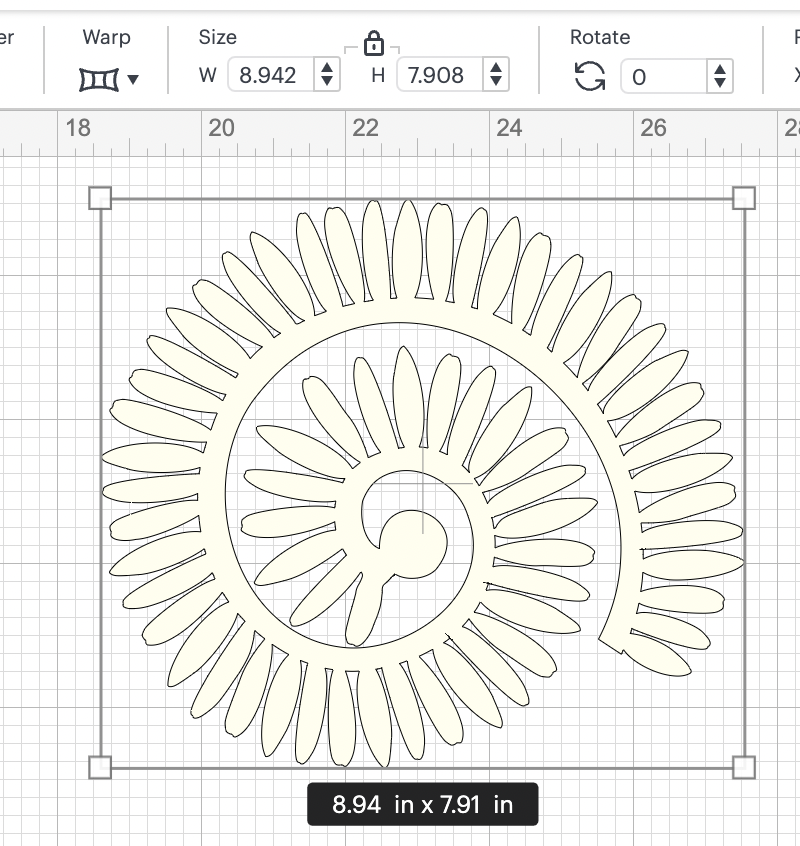Click the Rotate circular arrows icon
The width and height of the screenshot is (800, 846).
tap(590, 75)
